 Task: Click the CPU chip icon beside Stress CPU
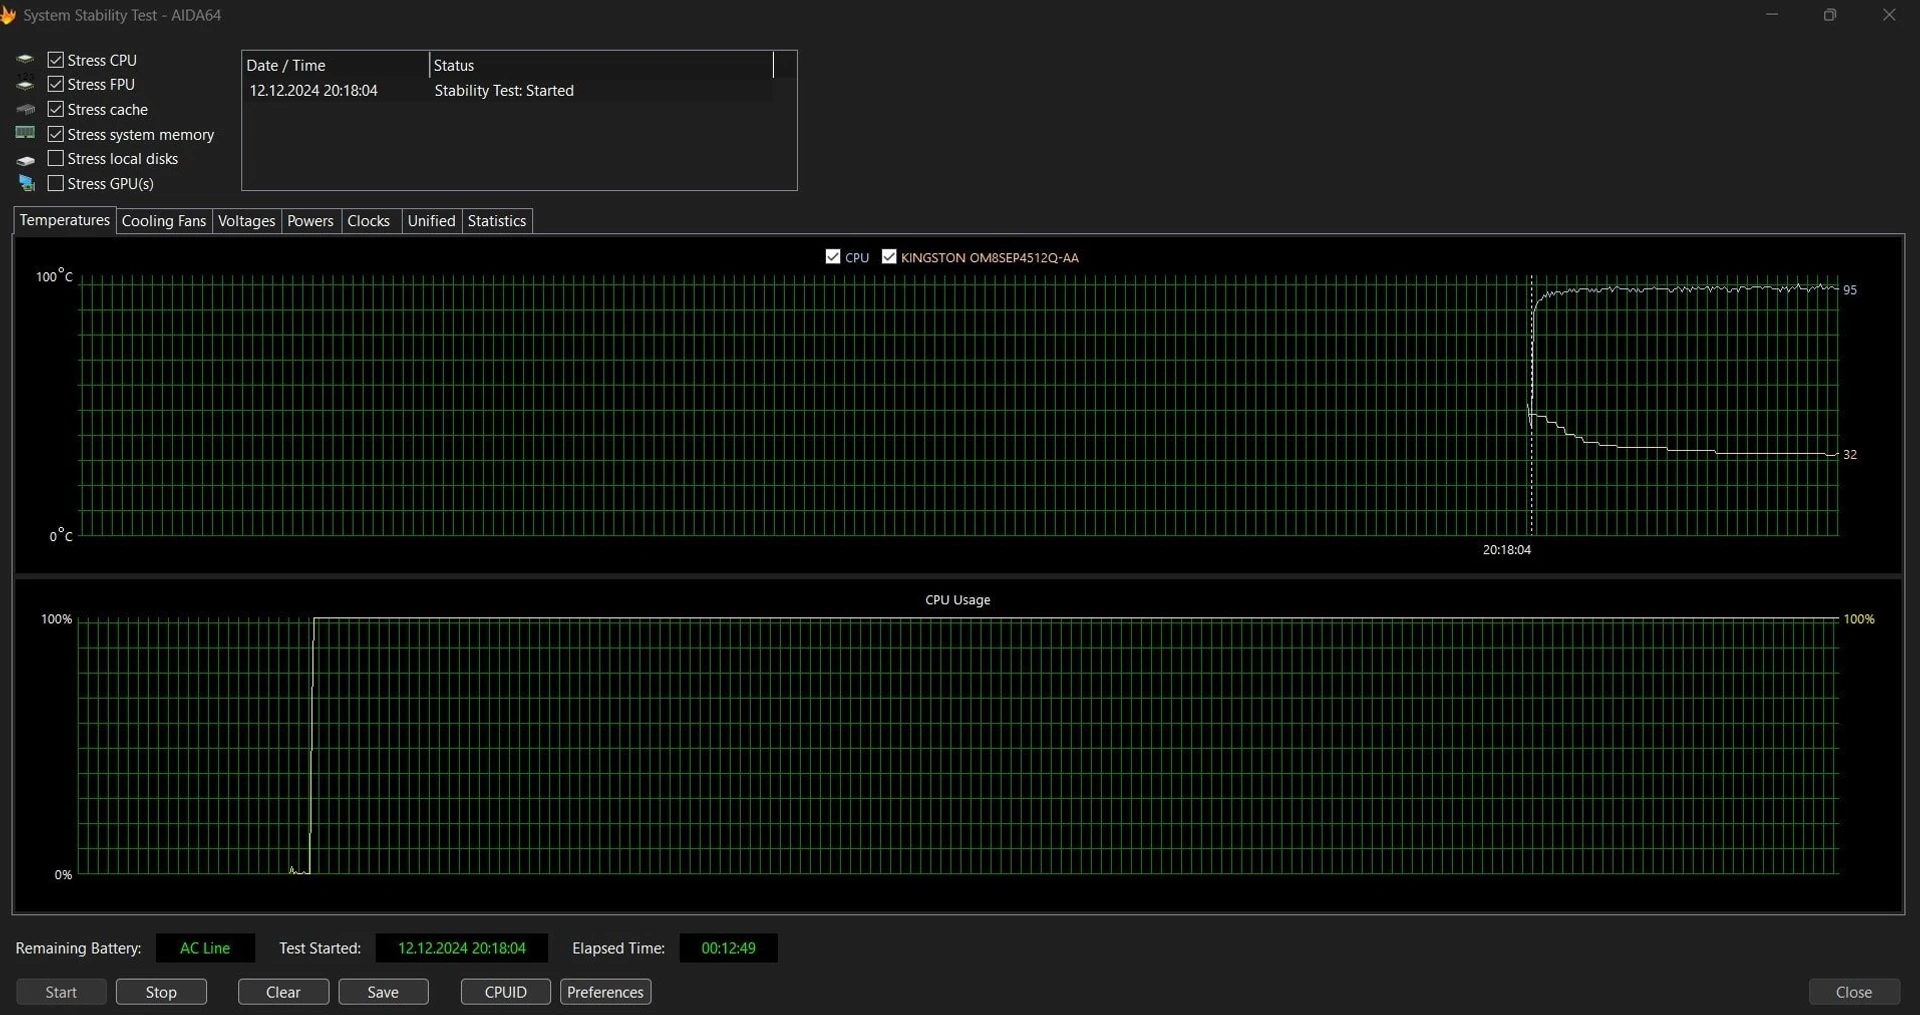click(26, 60)
